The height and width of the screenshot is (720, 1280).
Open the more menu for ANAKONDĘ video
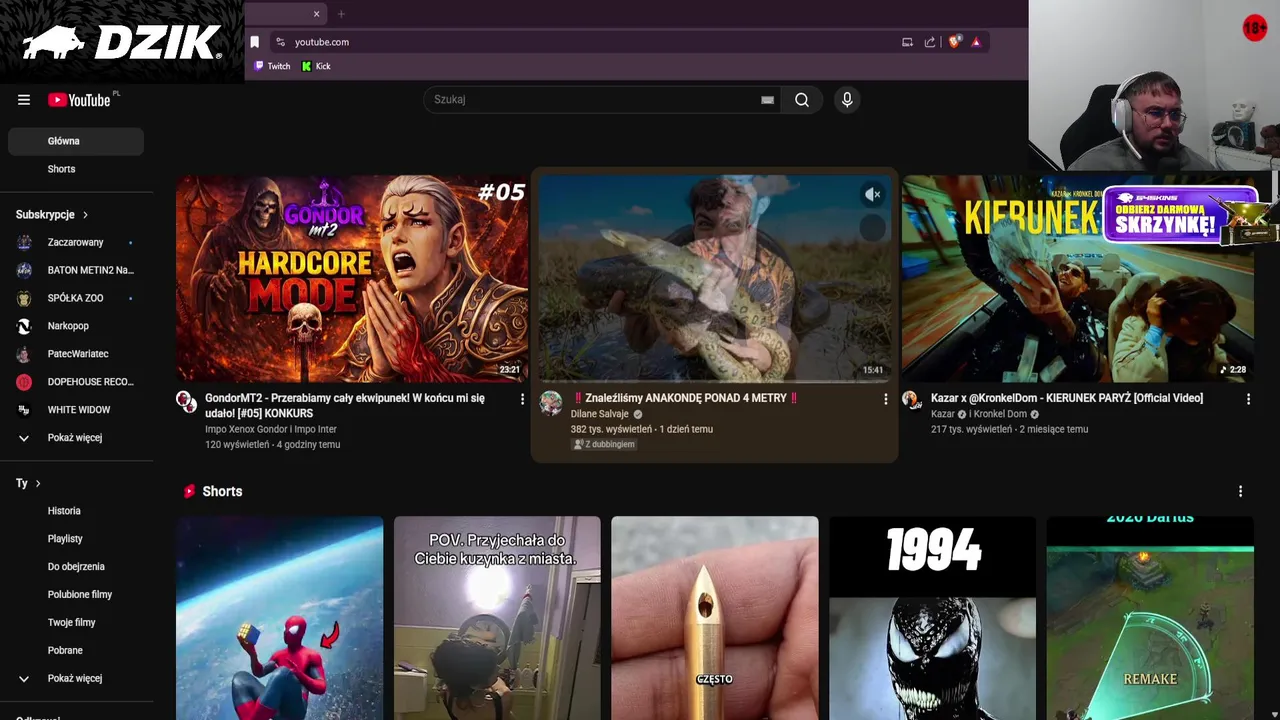click(x=885, y=399)
